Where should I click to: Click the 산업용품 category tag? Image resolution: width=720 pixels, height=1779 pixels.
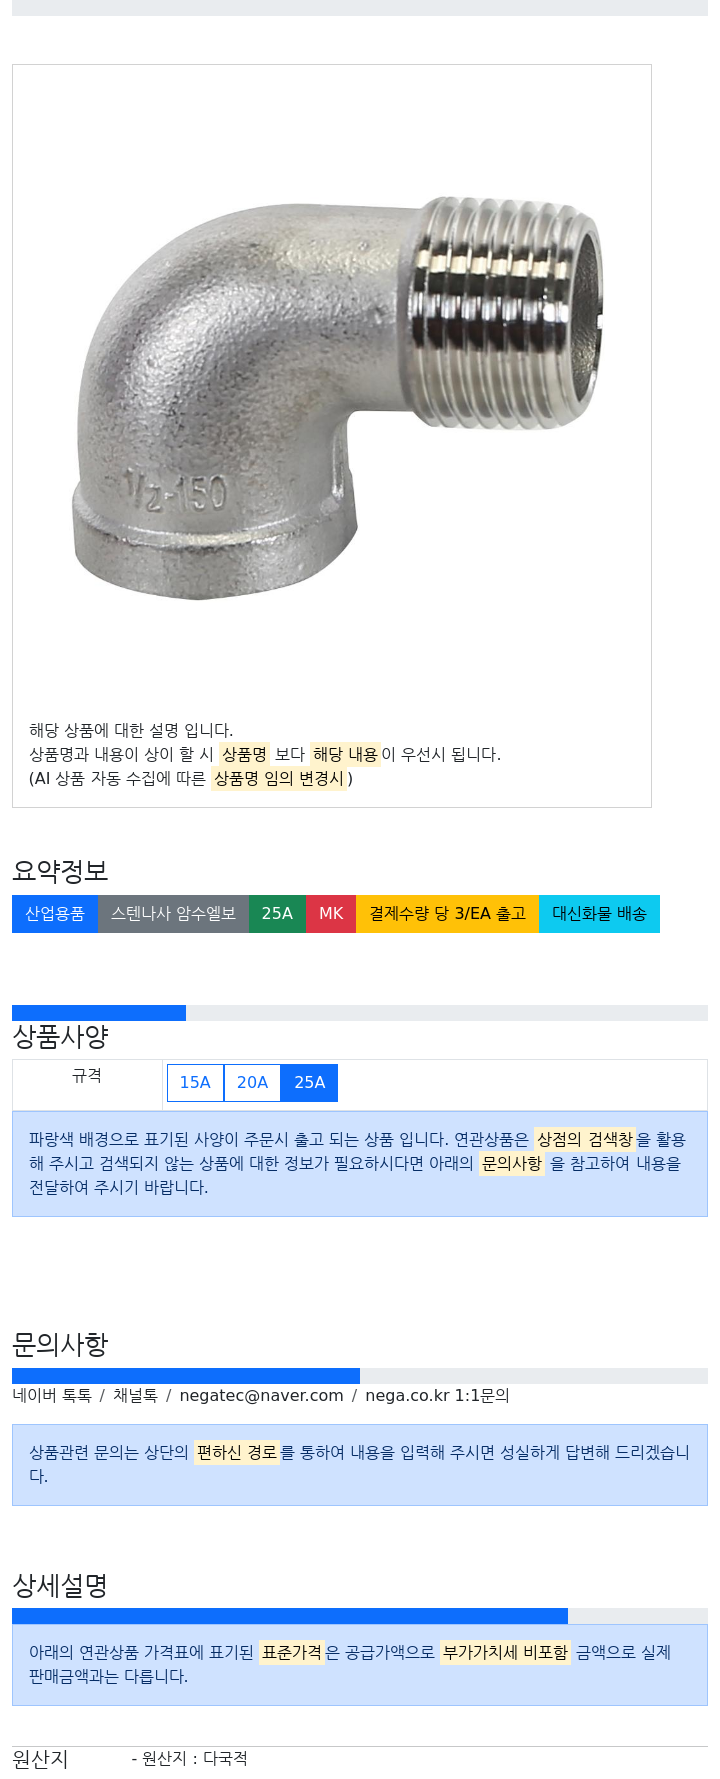pos(55,914)
